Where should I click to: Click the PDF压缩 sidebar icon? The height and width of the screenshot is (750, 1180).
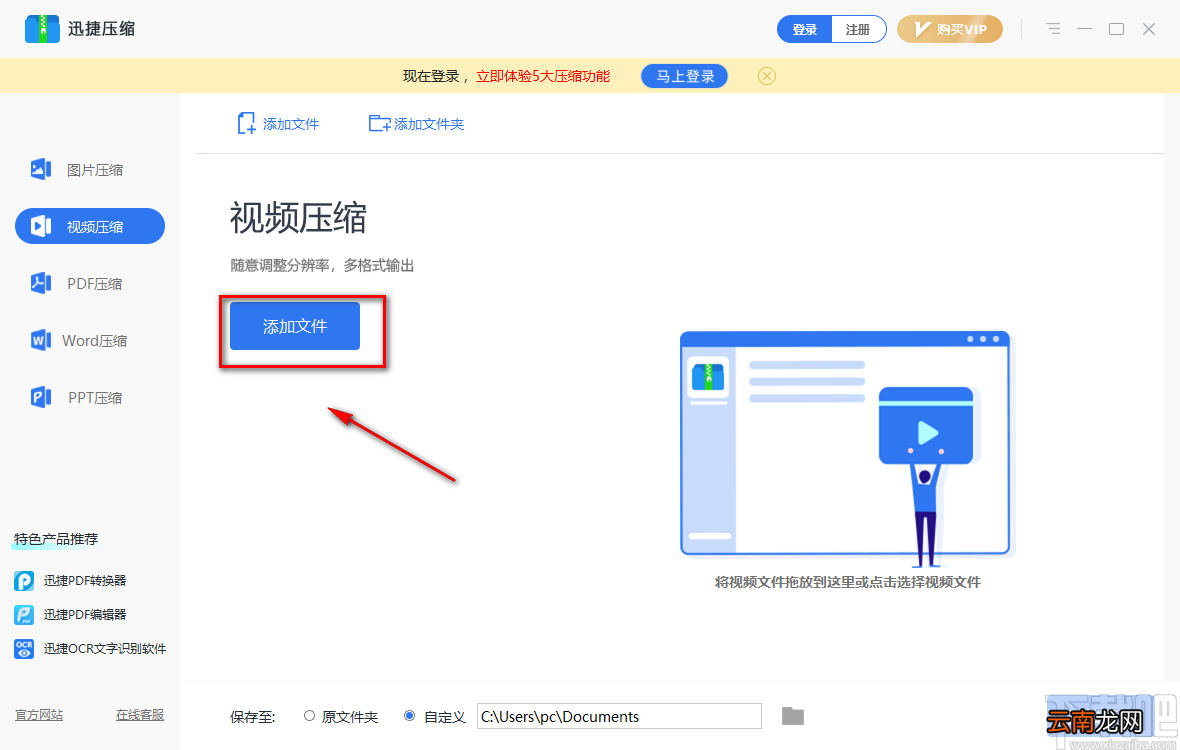(x=41, y=283)
